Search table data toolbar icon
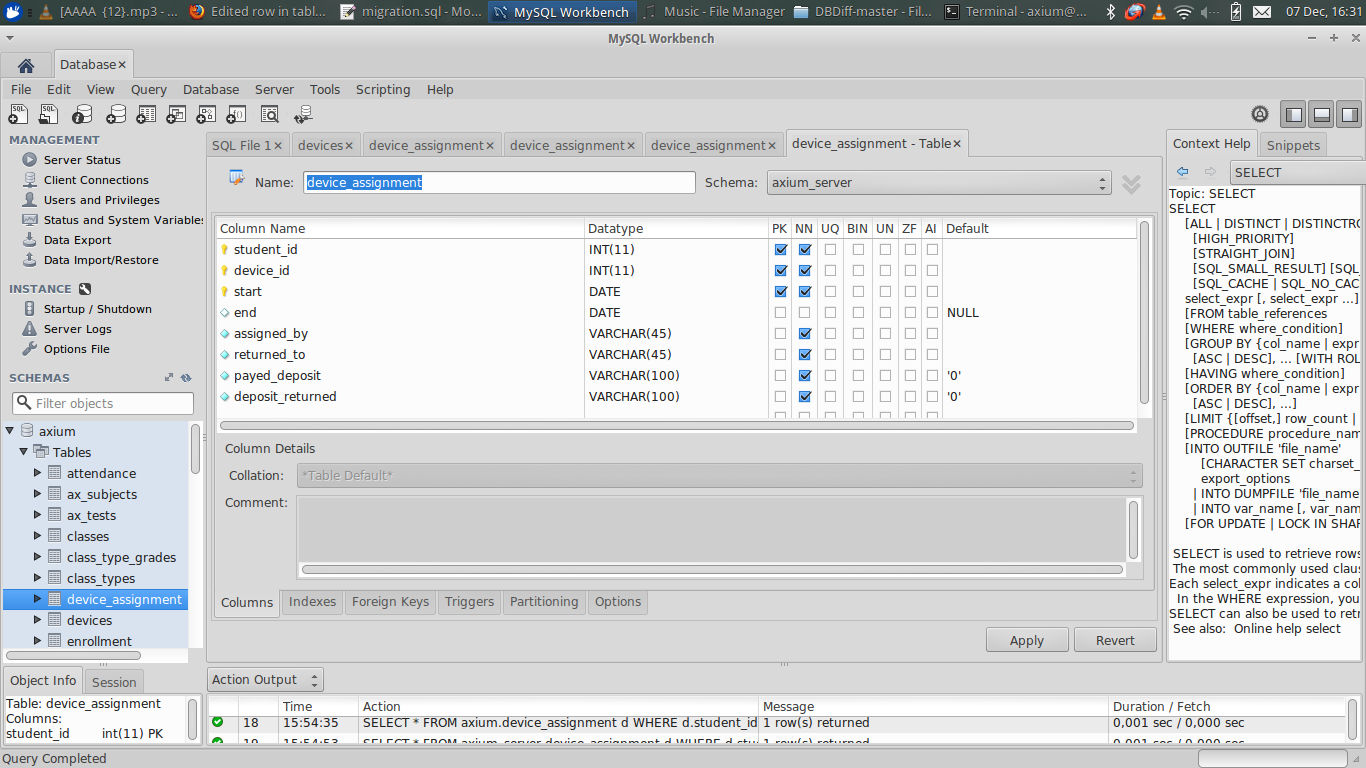Viewport: 1366px width, 768px height. (270, 114)
